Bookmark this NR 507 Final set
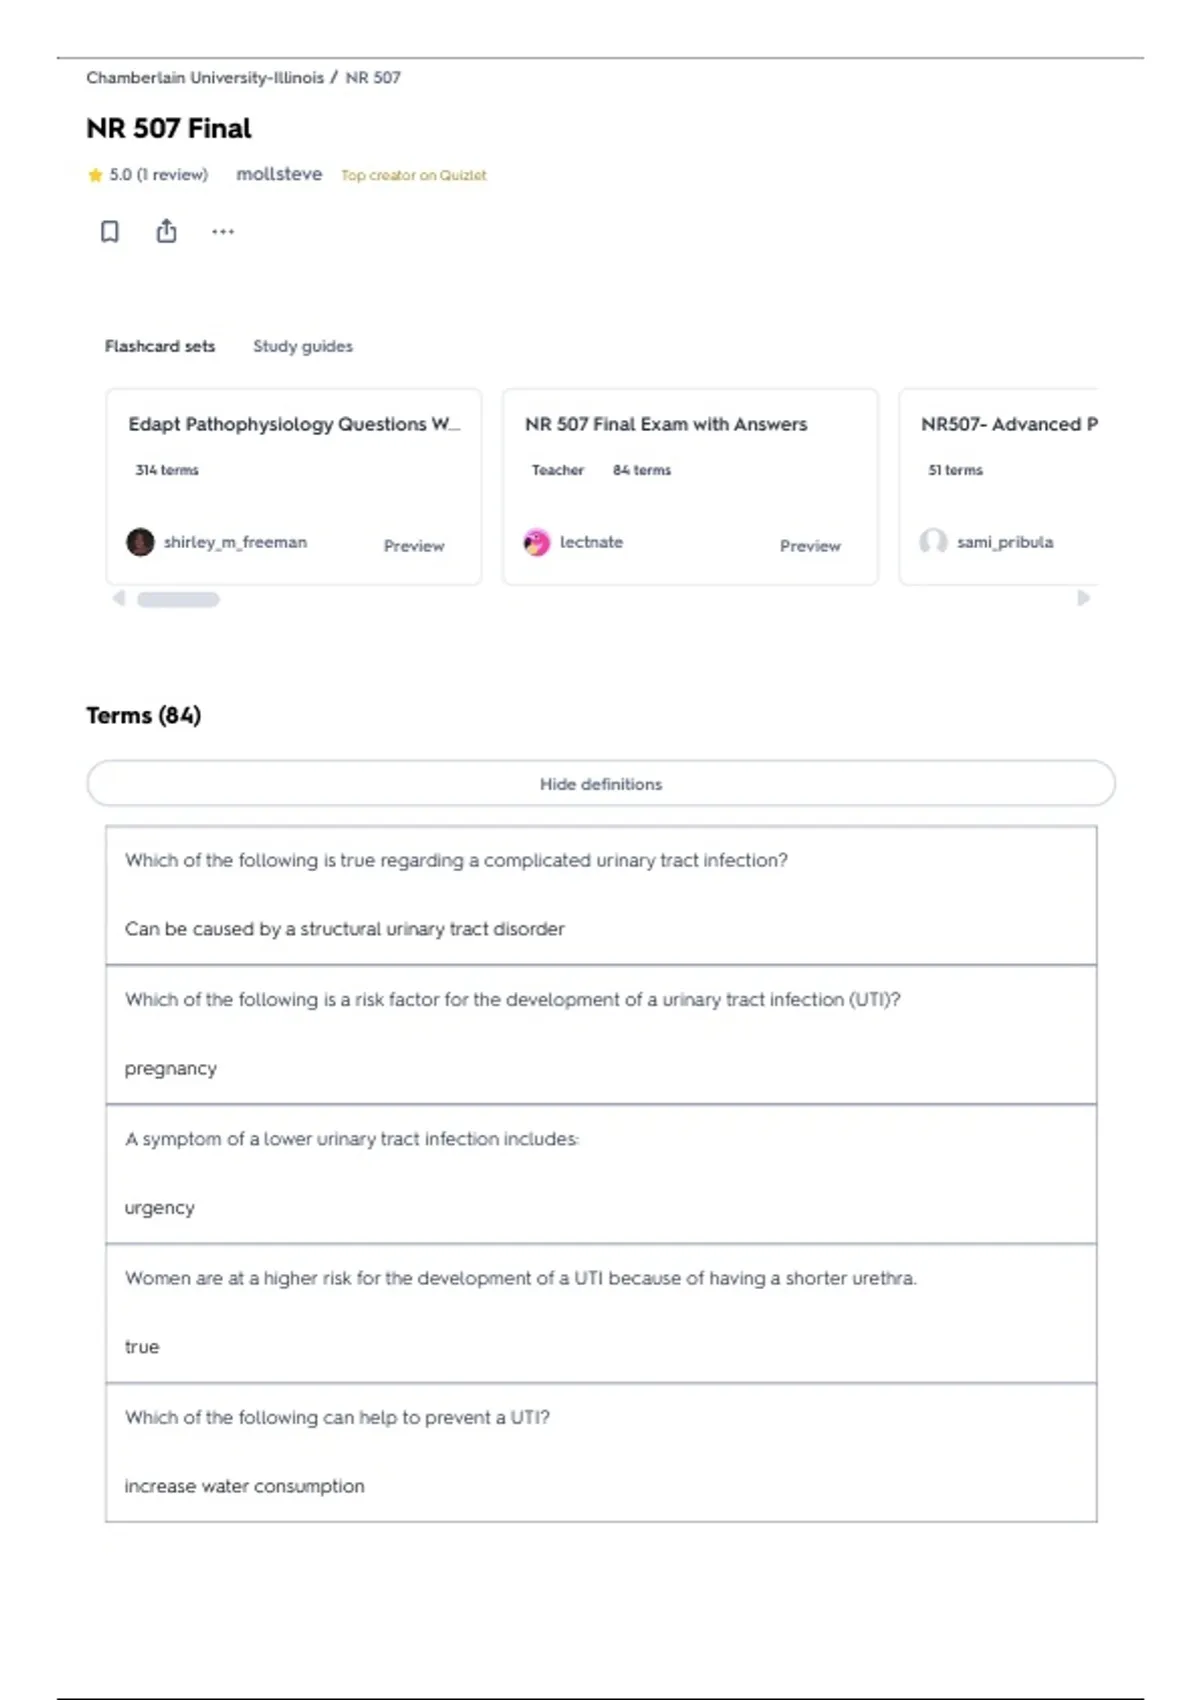The image size is (1200, 1700). coord(110,232)
